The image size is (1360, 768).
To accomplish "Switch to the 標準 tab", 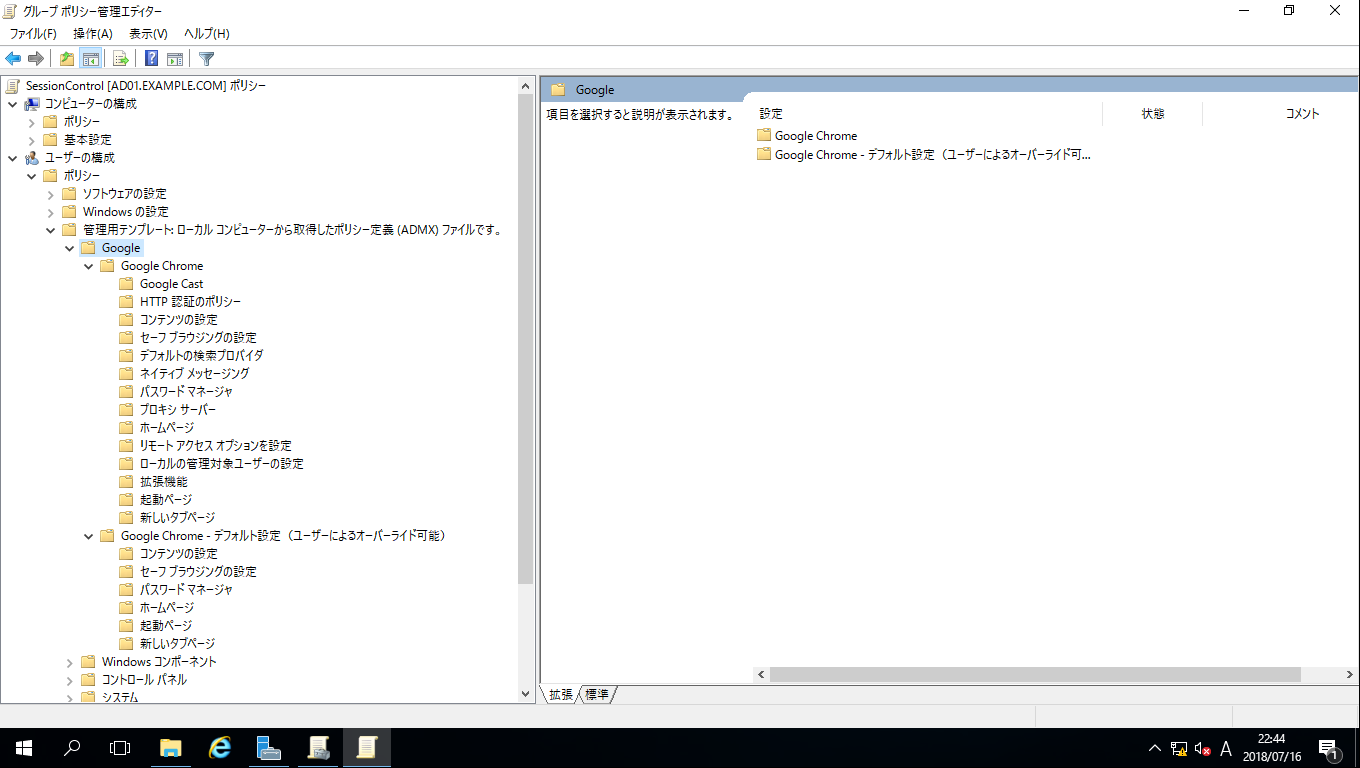I will point(597,694).
